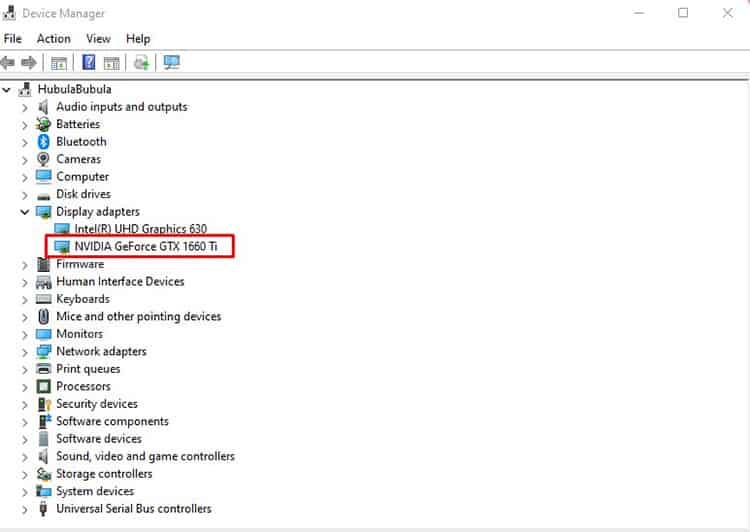Collapse the Display adapters node
The image size is (750, 532).
pyautogui.click(x=25, y=212)
